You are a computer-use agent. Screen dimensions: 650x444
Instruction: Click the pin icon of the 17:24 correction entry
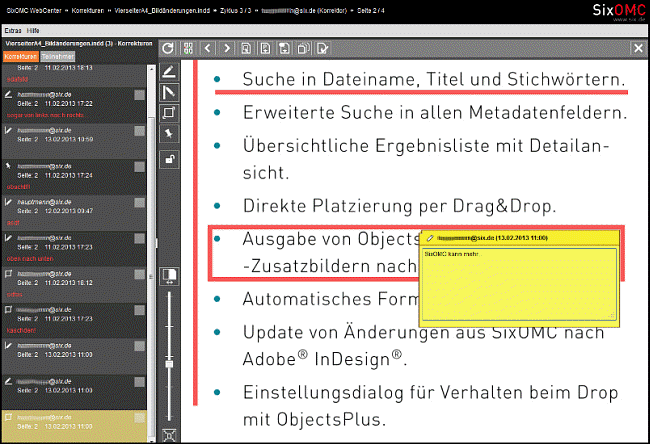click(8, 166)
